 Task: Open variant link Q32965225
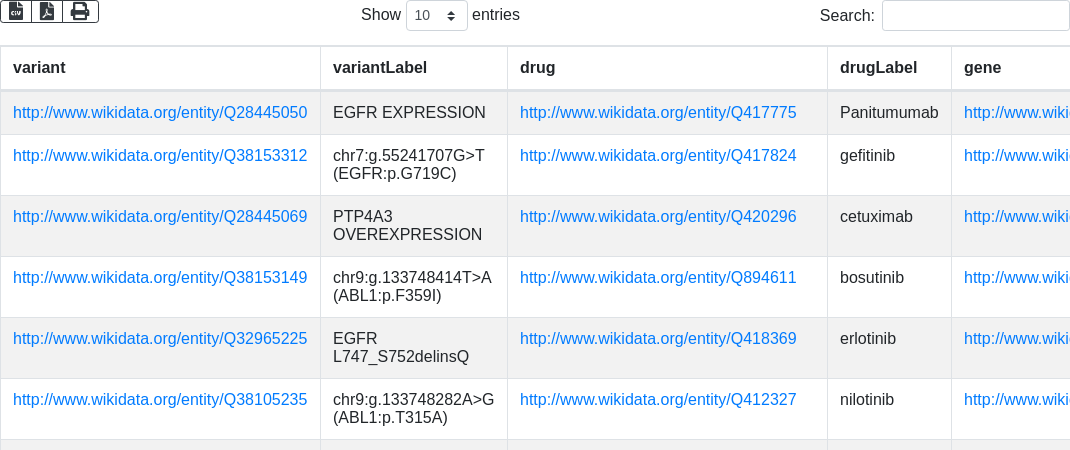coord(160,339)
